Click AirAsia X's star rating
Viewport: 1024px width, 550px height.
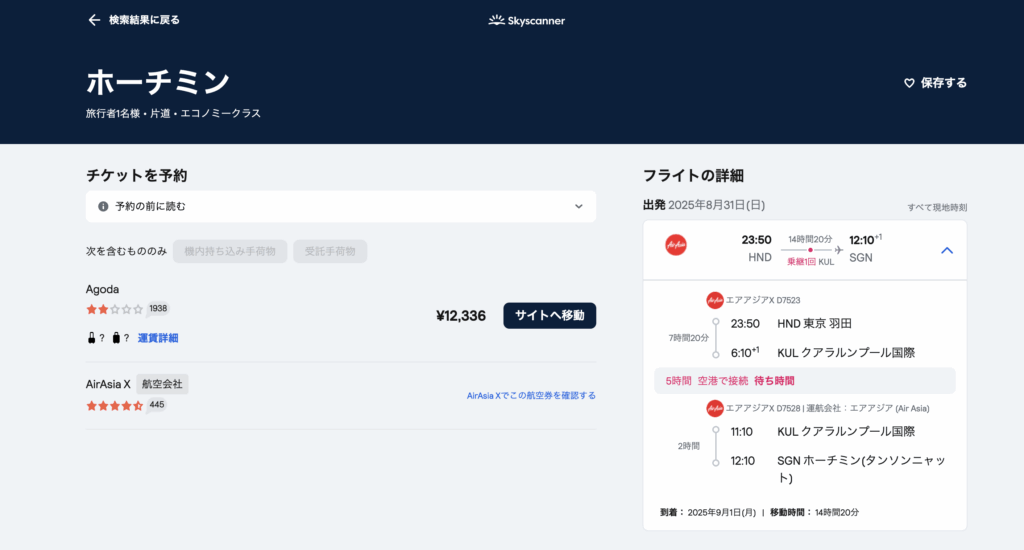point(114,406)
